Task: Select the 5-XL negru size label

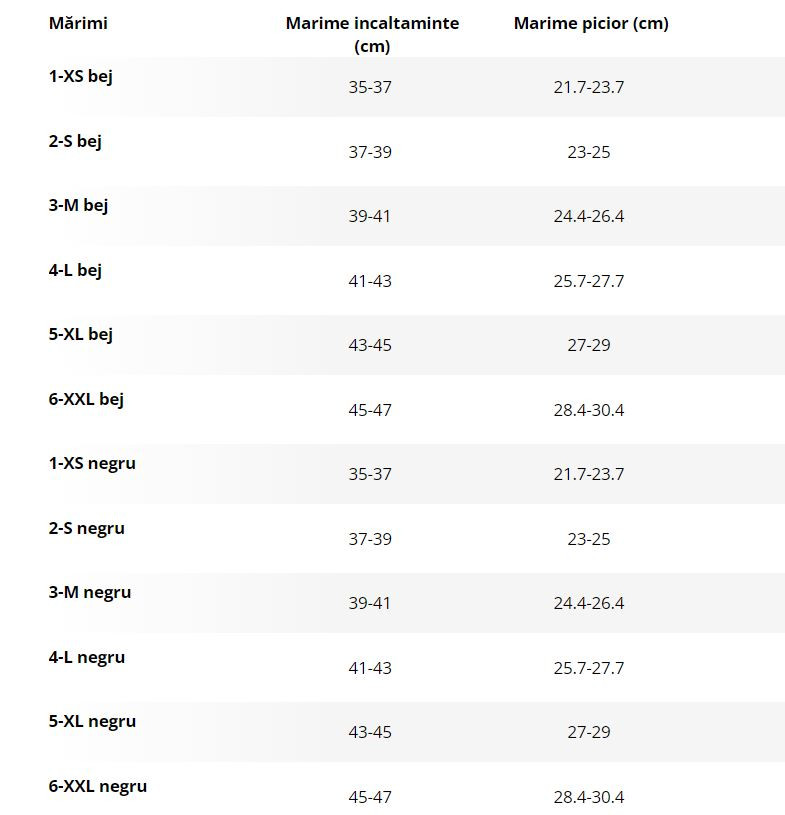Action: pyautogui.click(x=92, y=721)
